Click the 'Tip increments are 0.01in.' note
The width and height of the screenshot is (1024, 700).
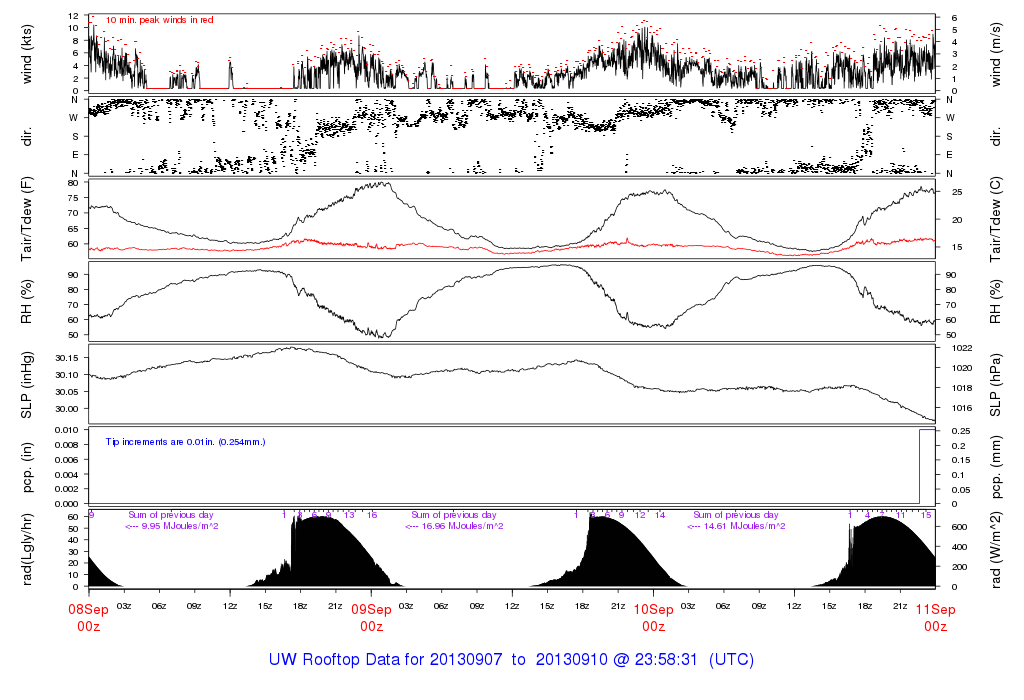click(x=161, y=442)
